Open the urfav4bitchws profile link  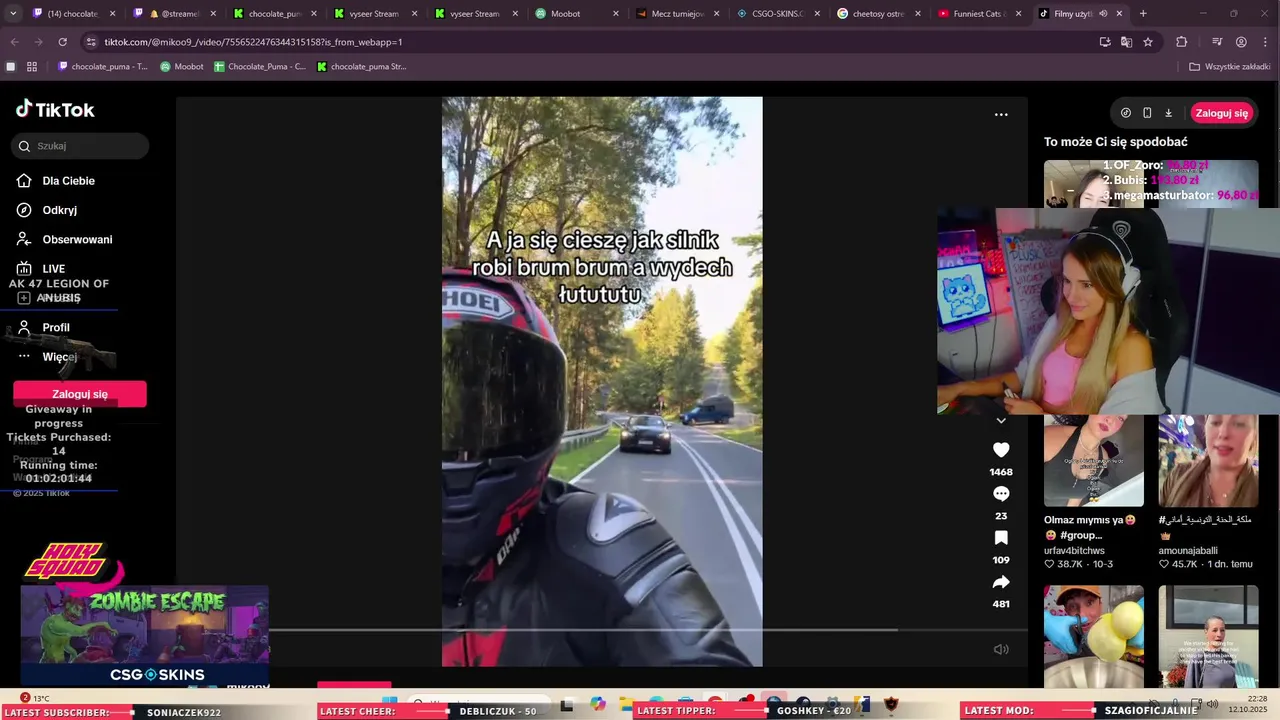[x=1074, y=550]
